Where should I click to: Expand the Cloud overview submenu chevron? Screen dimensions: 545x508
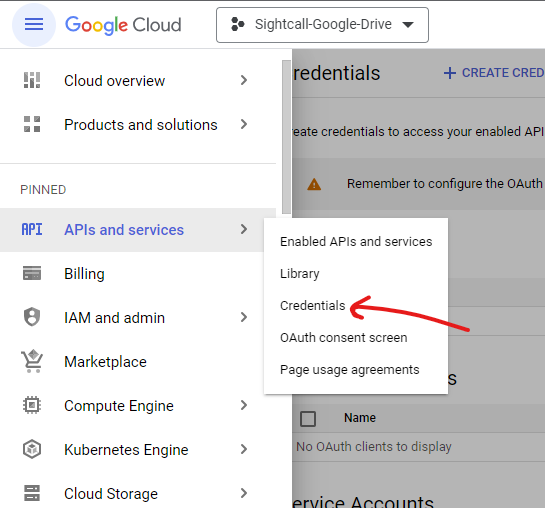pos(244,80)
